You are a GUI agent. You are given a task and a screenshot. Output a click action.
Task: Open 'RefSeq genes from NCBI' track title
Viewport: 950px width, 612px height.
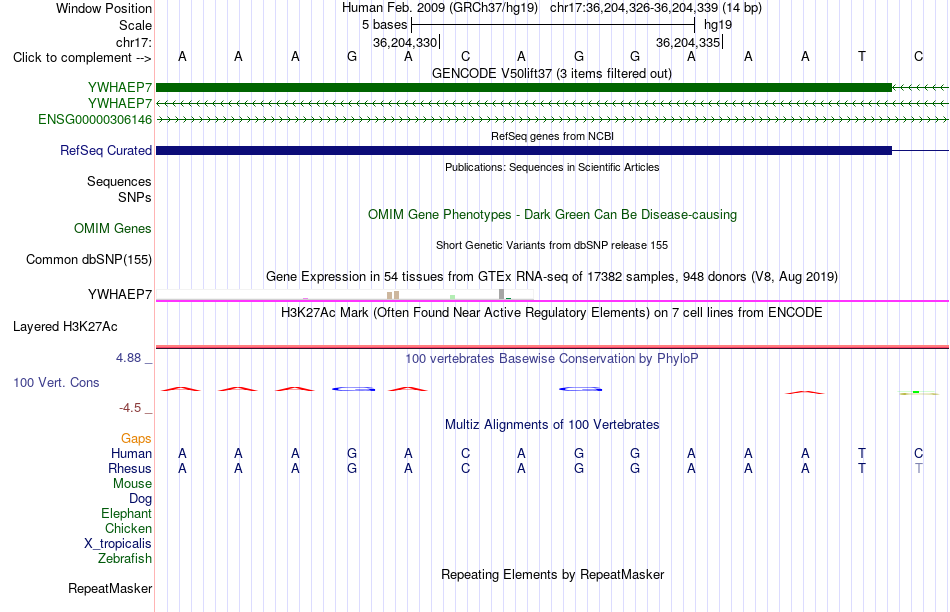[x=552, y=136]
